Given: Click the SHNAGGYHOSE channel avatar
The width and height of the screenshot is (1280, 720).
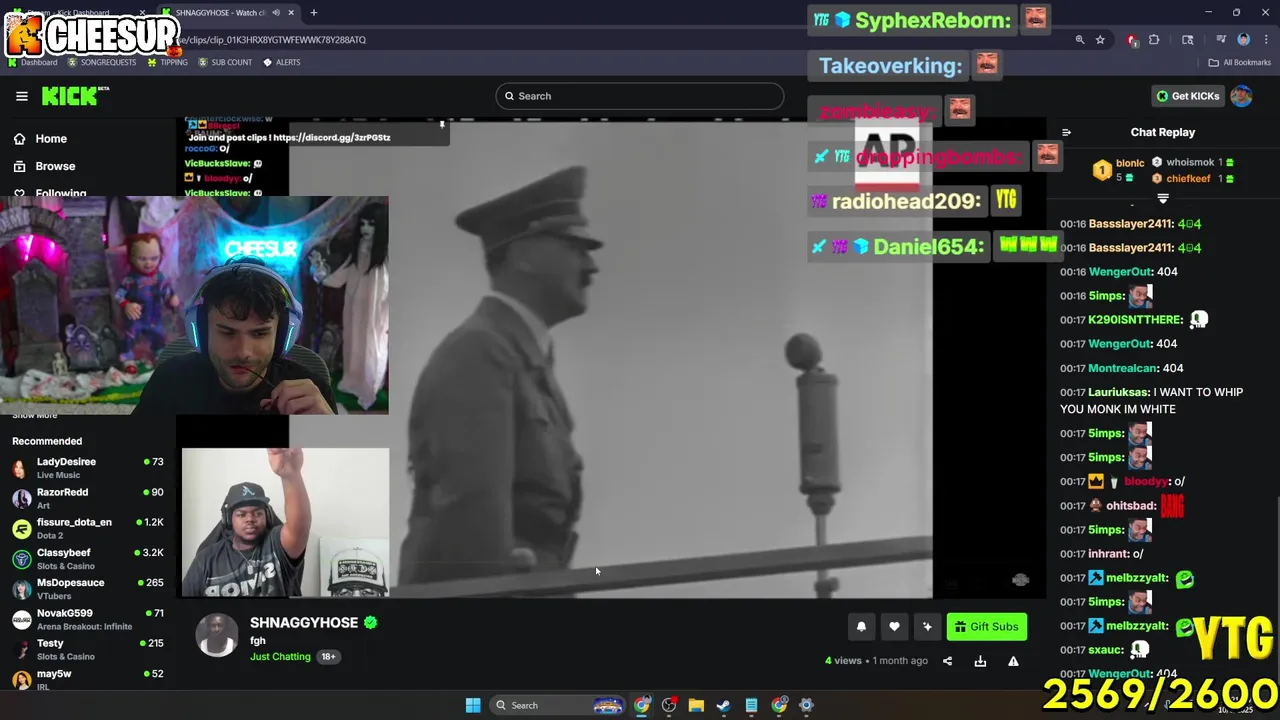Looking at the screenshot, I should point(217,635).
